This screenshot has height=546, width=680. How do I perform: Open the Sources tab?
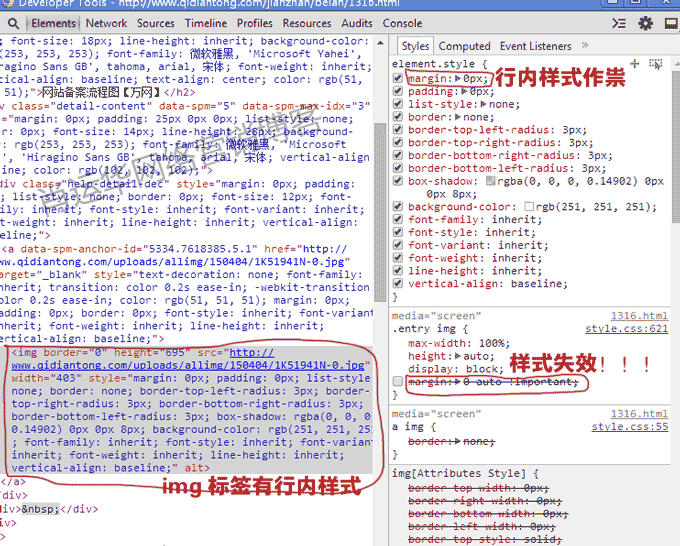(x=156, y=23)
